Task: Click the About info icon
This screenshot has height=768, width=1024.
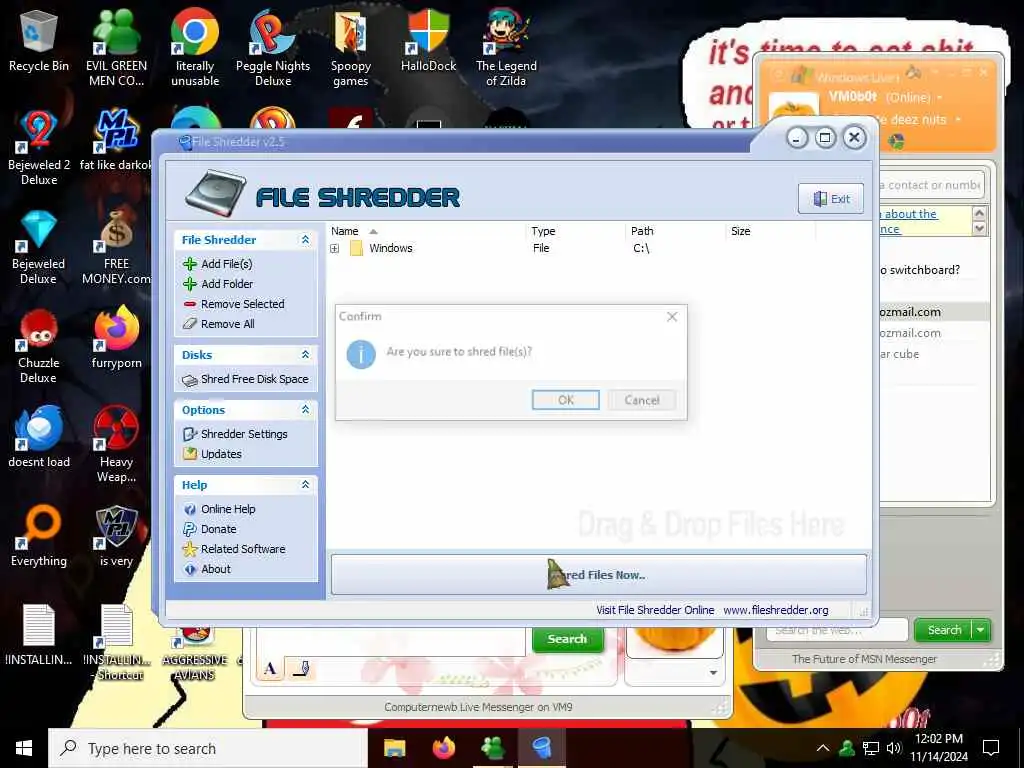Action: tap(190, 569)
